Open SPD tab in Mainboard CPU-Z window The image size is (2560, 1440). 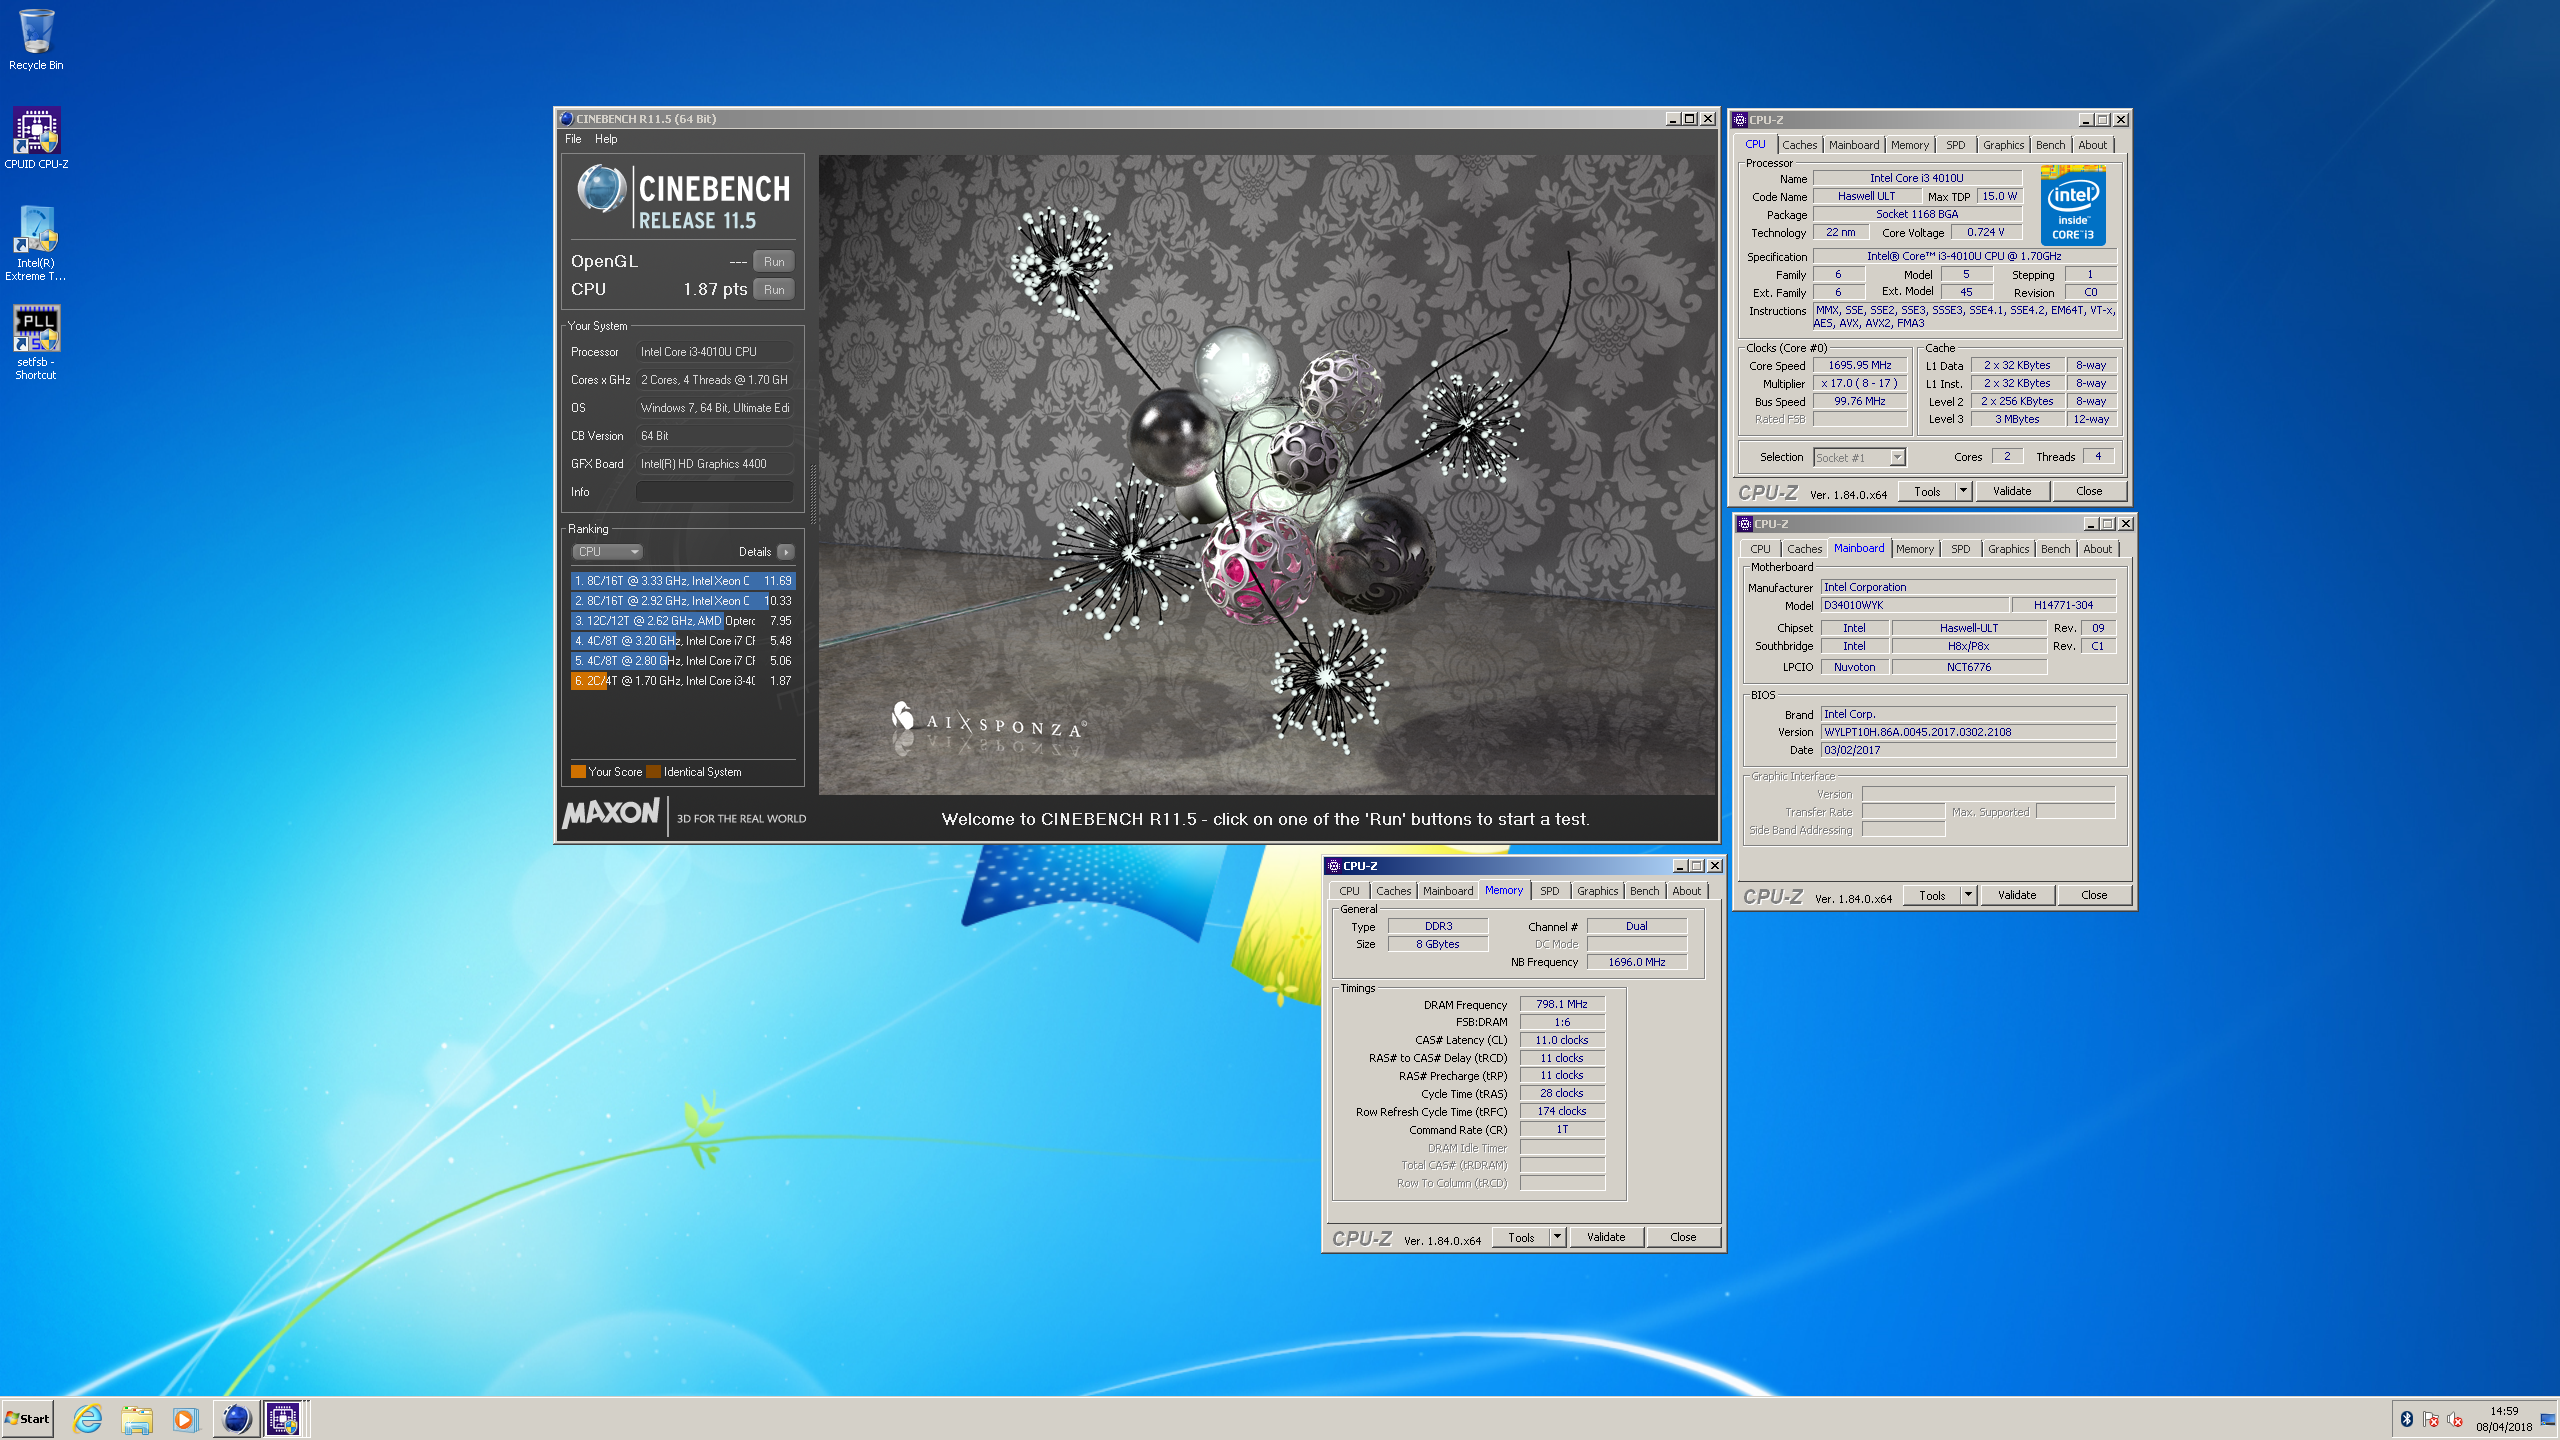[x=1960, y=549]
